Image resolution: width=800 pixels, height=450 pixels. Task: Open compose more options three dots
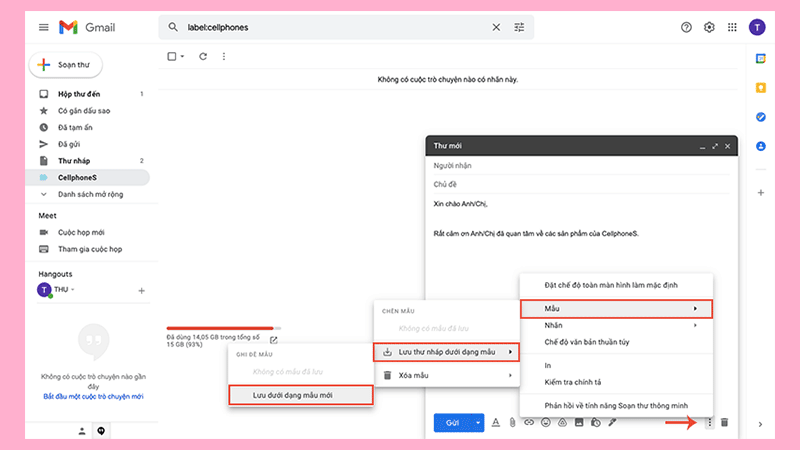coord(709,423)
